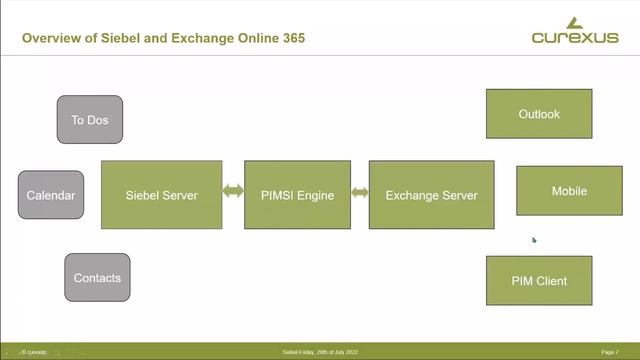Viewport: 640px width, 360px height.
Task: Select the Mobile block
Action: (569, 191)
